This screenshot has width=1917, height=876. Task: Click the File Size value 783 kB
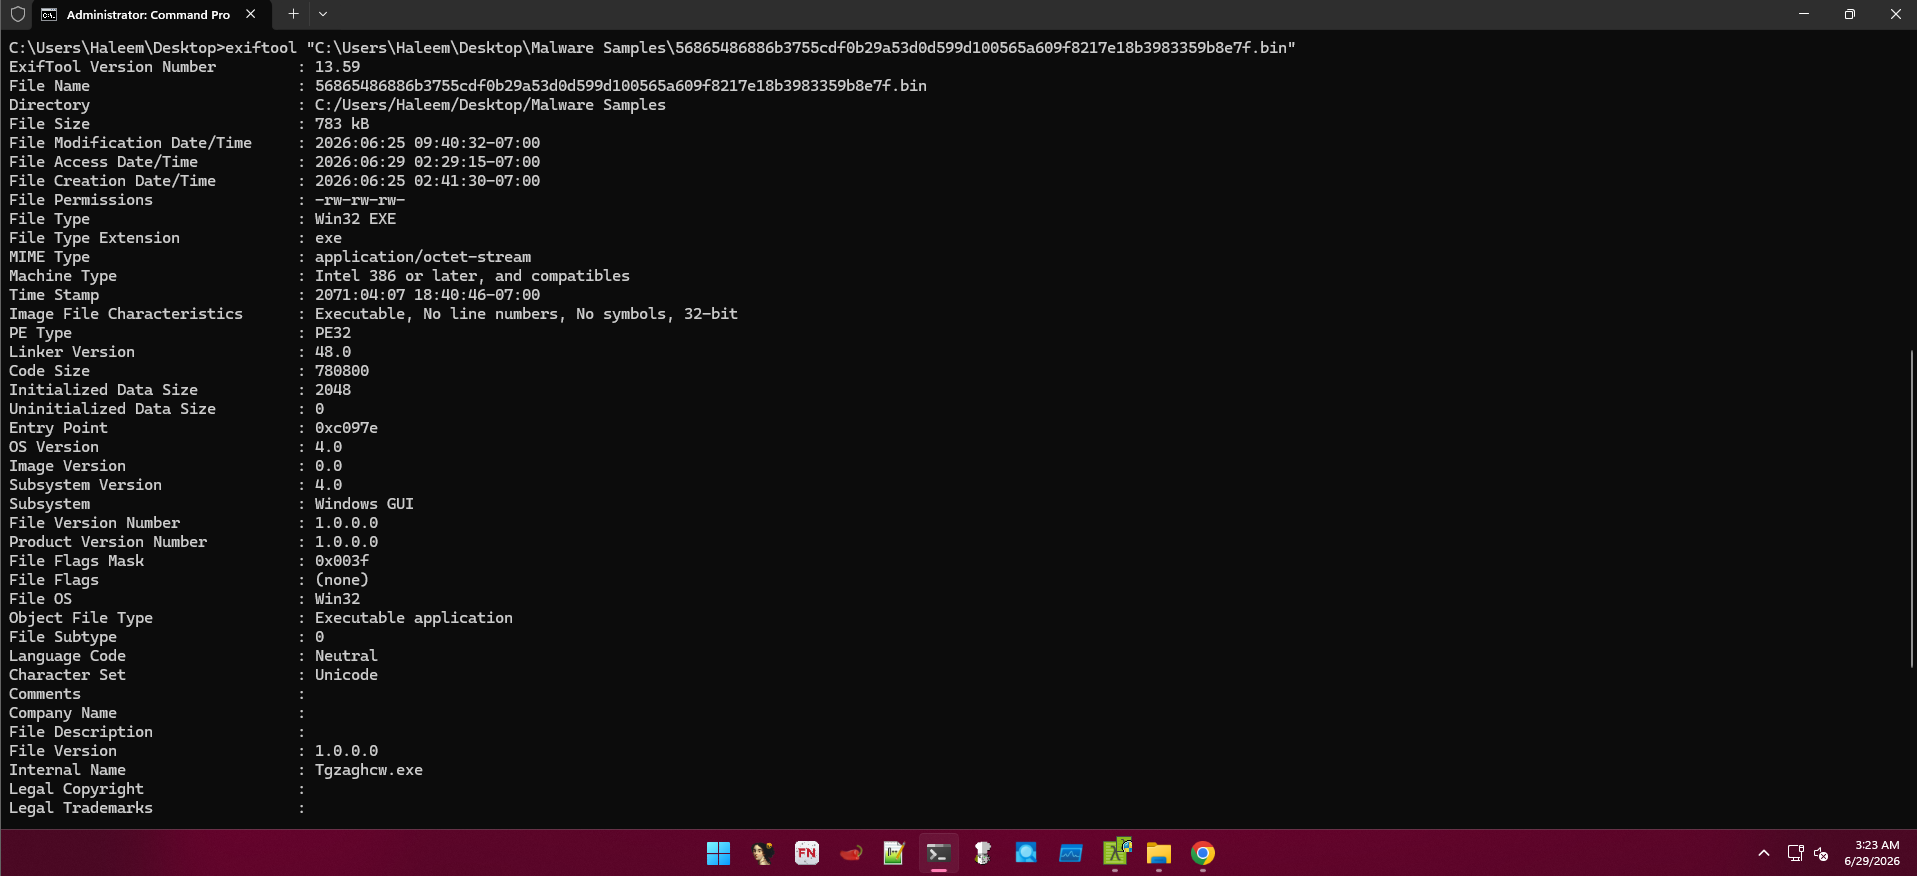pyautogui.click(x=342, y=124)
